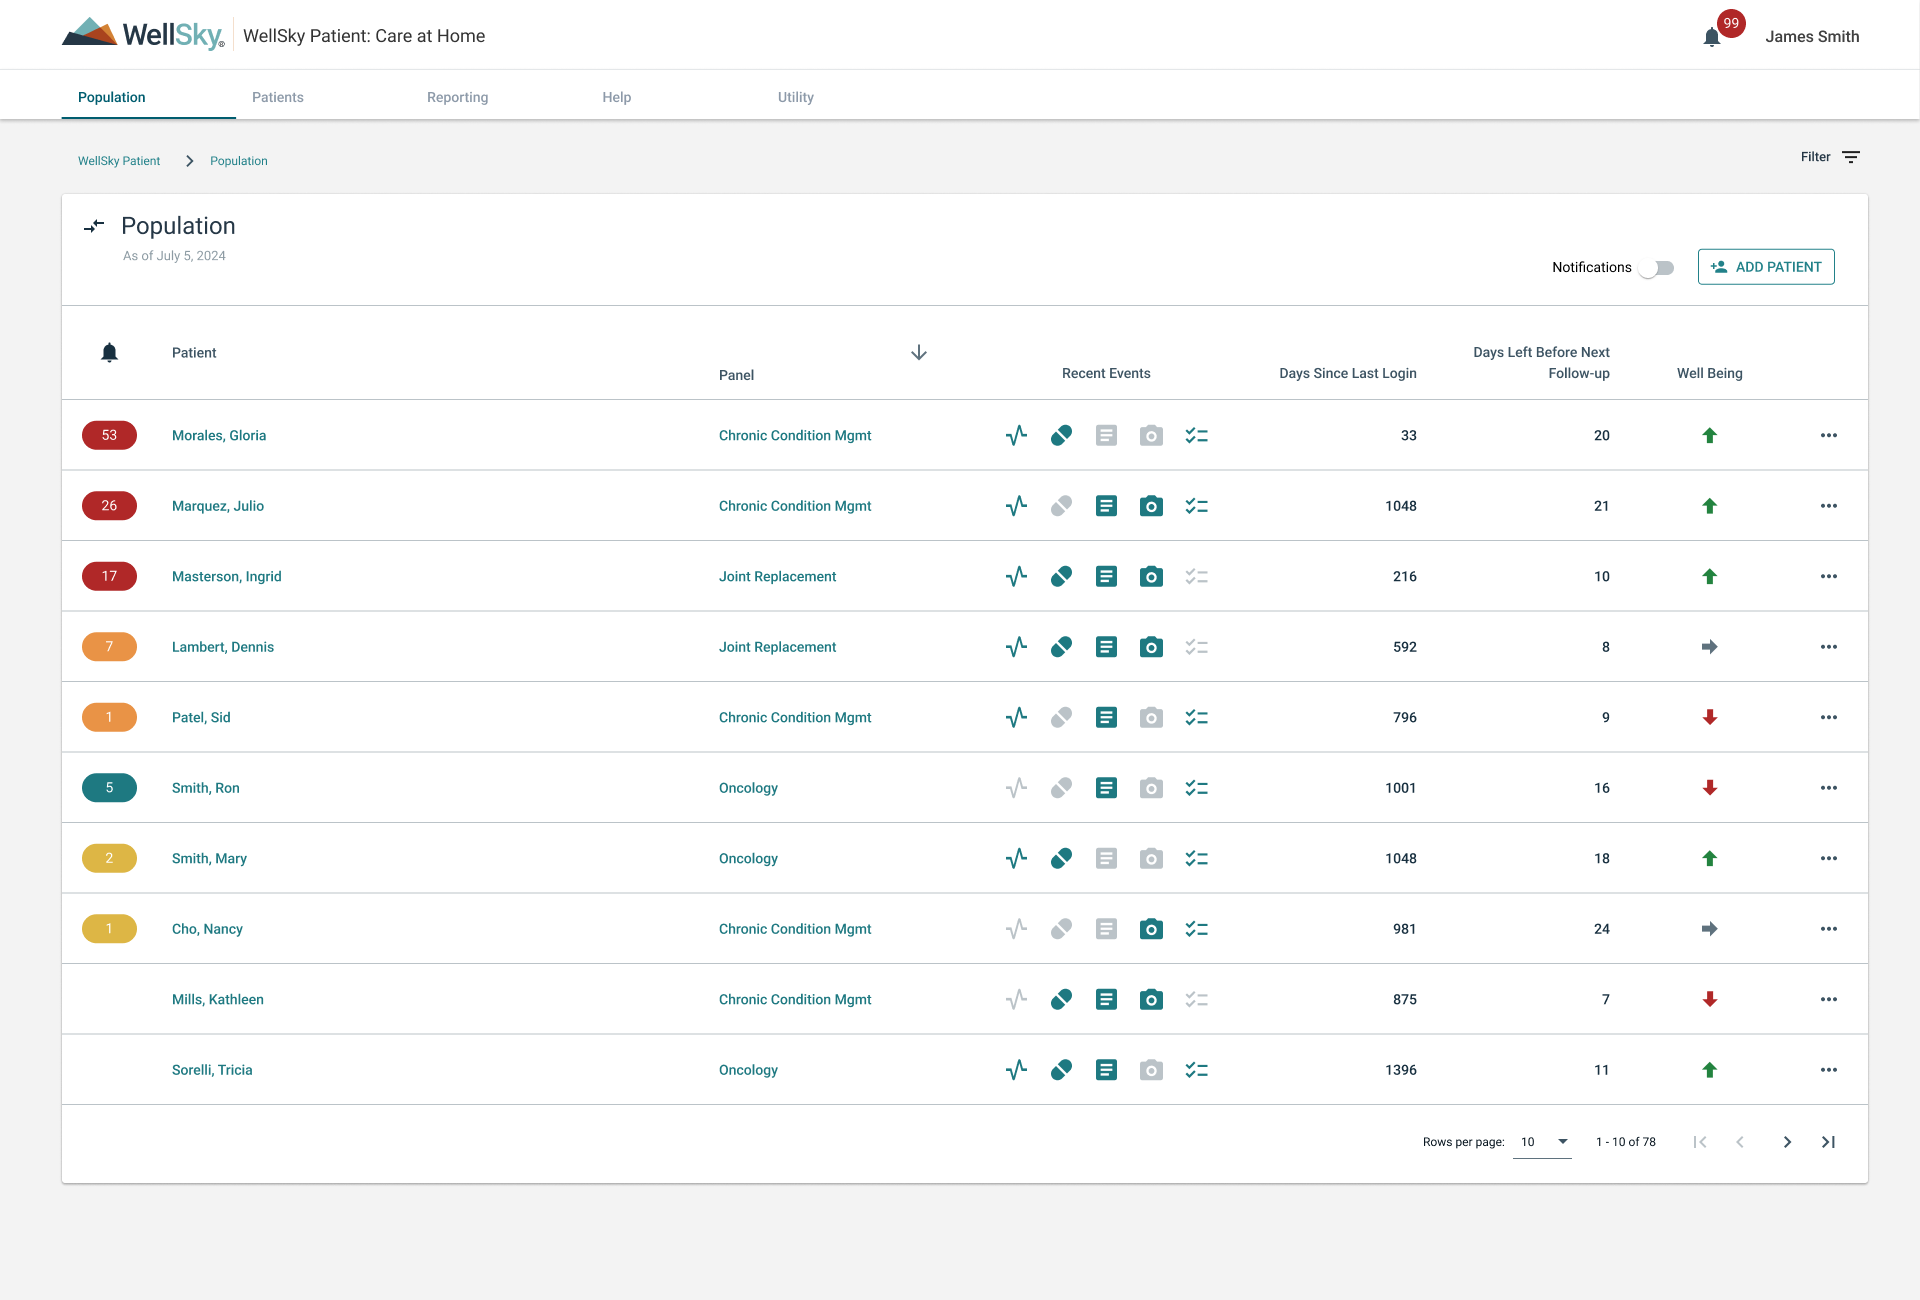Viewport: 1920px width, 1300px height.
Task: Click the 5 alert badge for Smith, Ron
Action: [109, 788]
